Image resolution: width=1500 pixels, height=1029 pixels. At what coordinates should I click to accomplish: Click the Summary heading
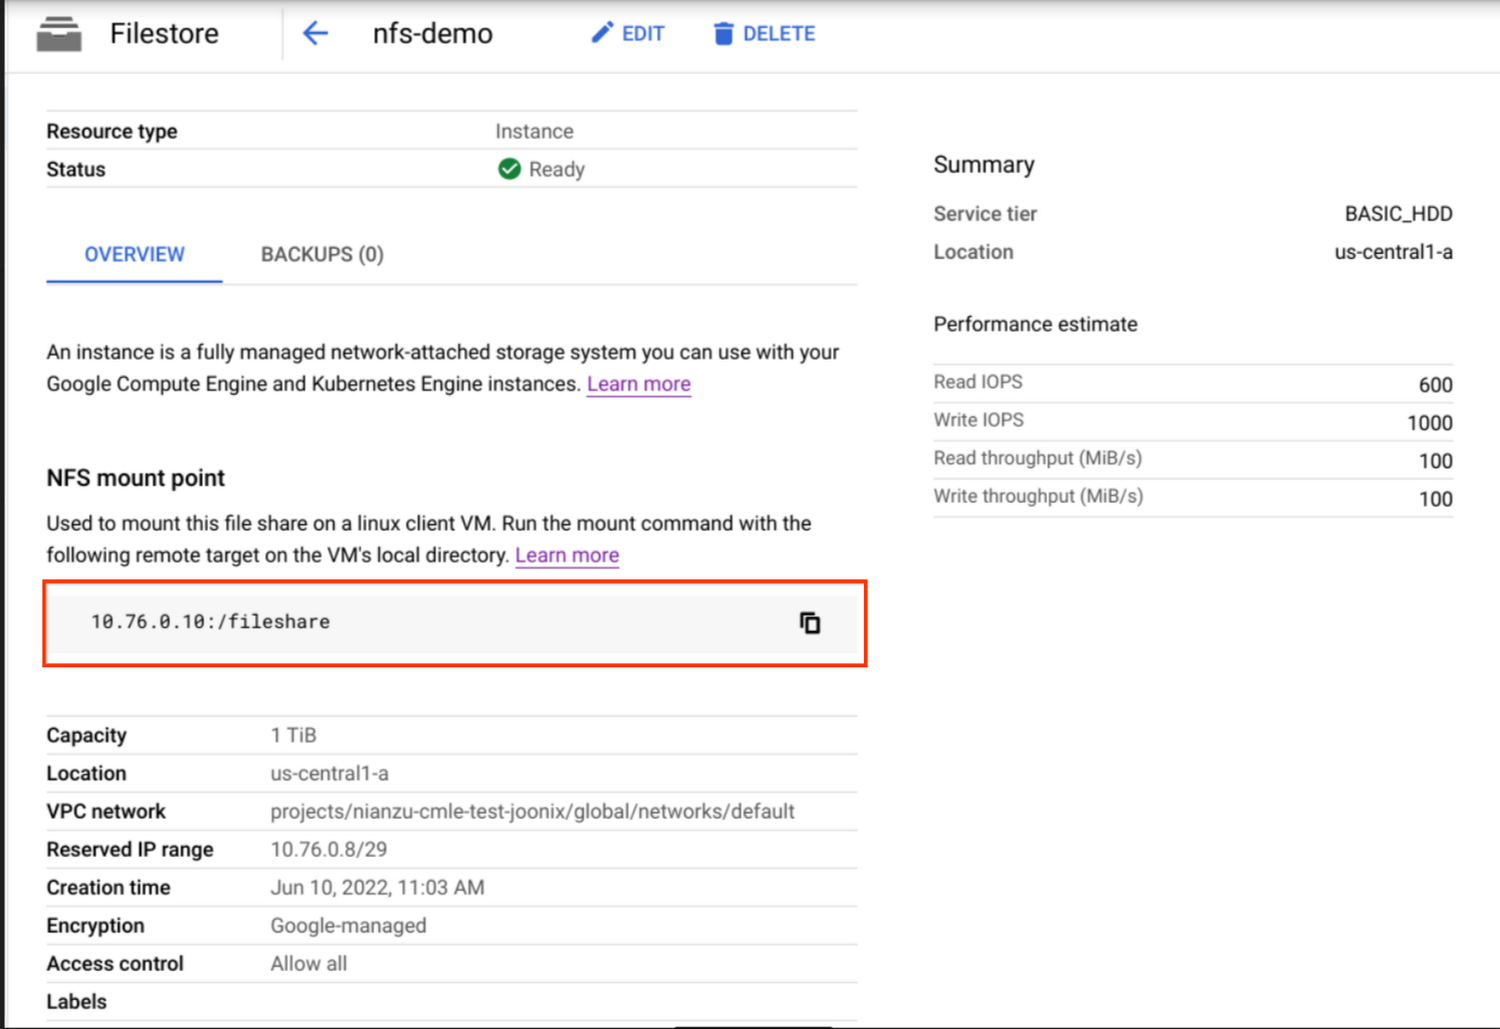click(984, 164)
